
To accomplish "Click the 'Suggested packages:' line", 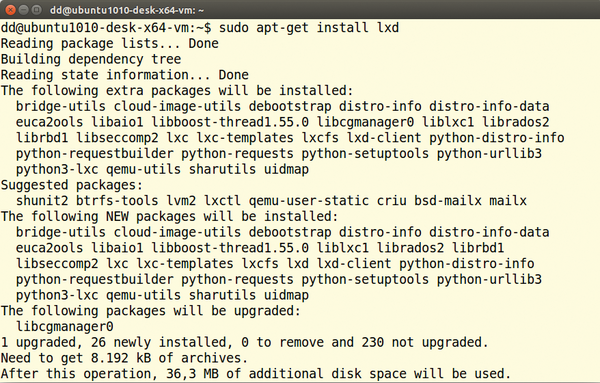I will click(72, 185).
